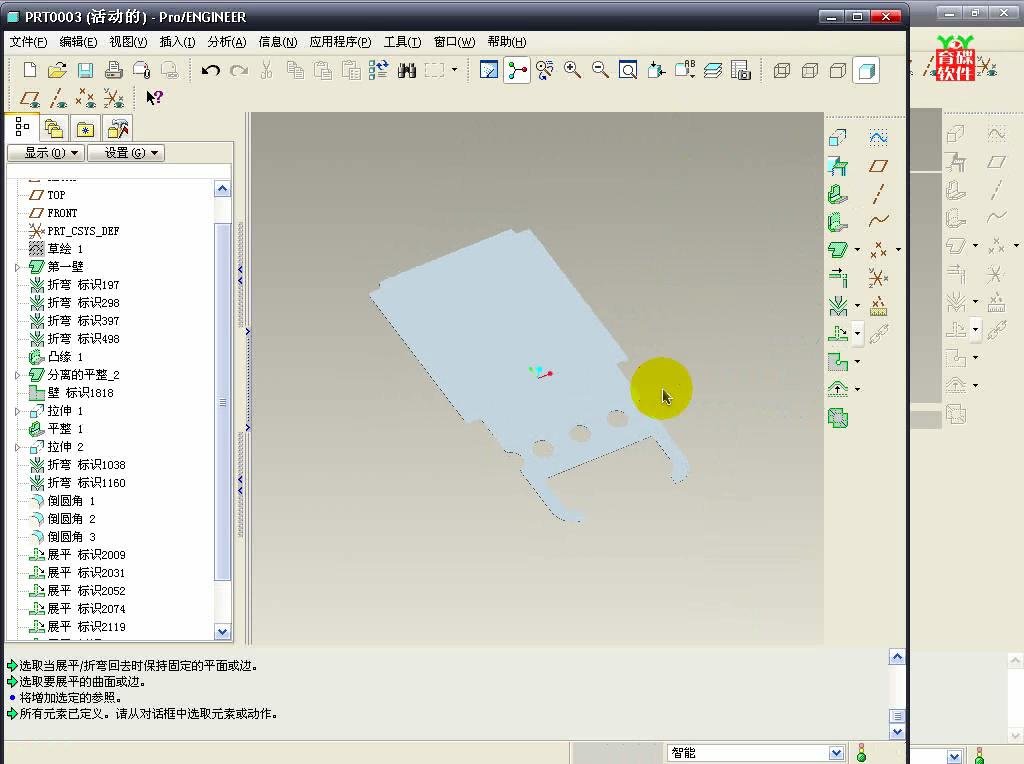Switch to the model tree tab
Screen dimensions: 1024x764
pos(22,127)
